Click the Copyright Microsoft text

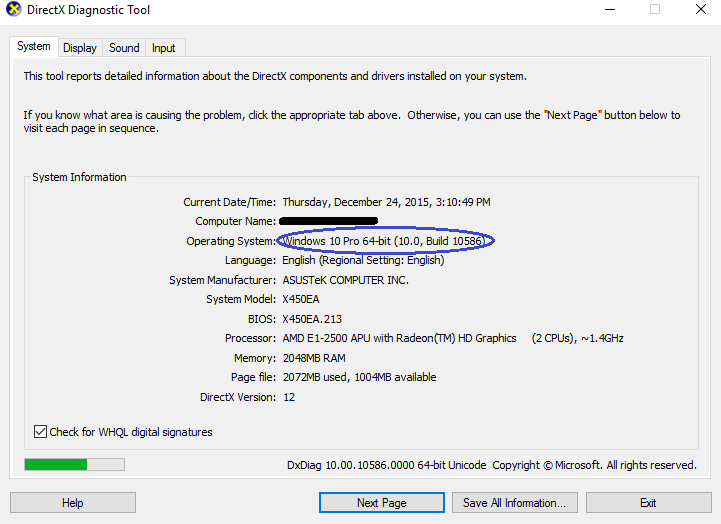coord(595,465)
